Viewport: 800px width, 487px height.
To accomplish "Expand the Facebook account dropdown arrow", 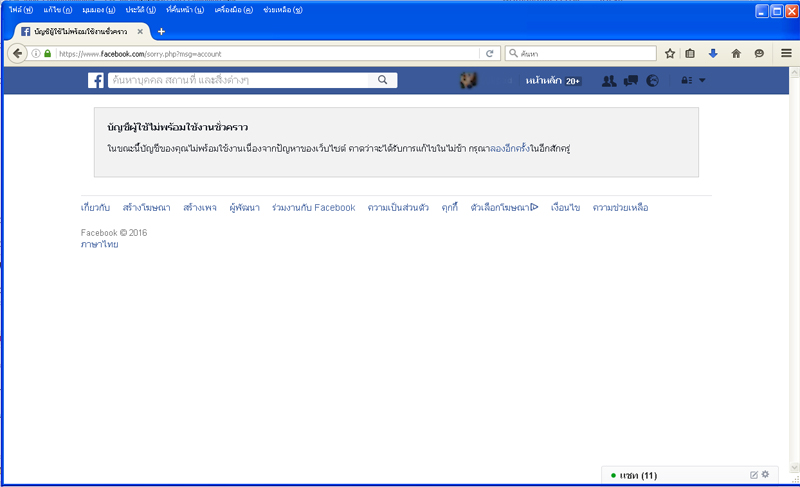I will (x=702, y=81).
